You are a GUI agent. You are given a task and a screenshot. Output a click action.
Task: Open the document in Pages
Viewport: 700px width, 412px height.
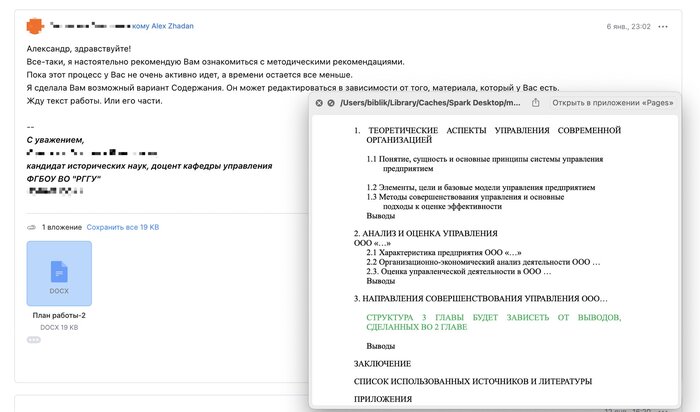pos(612,103)
